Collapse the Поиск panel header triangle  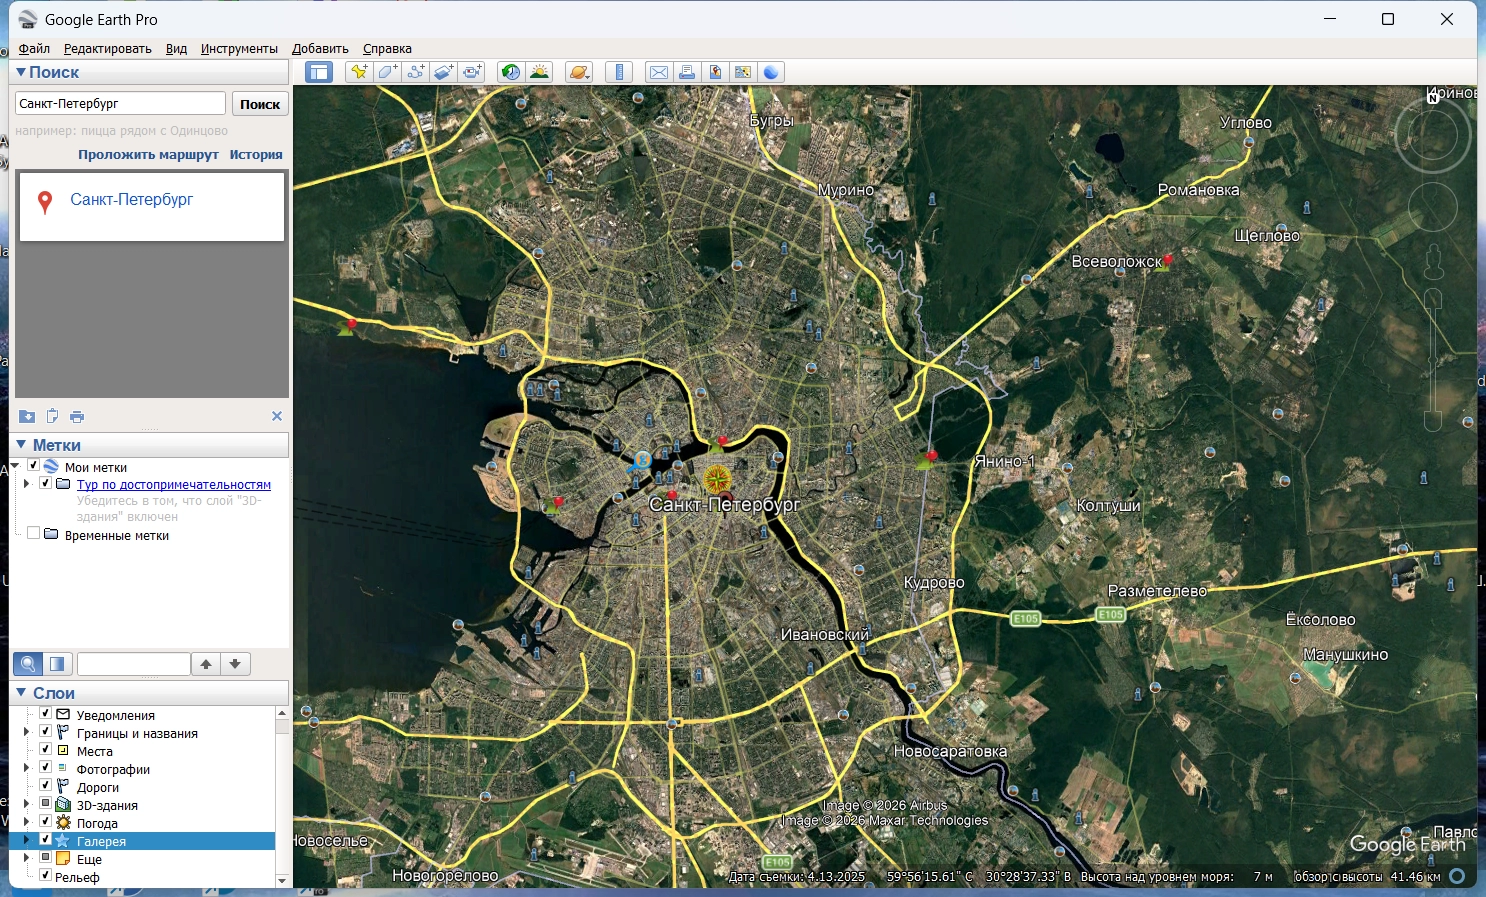click(x=20, y=72)
